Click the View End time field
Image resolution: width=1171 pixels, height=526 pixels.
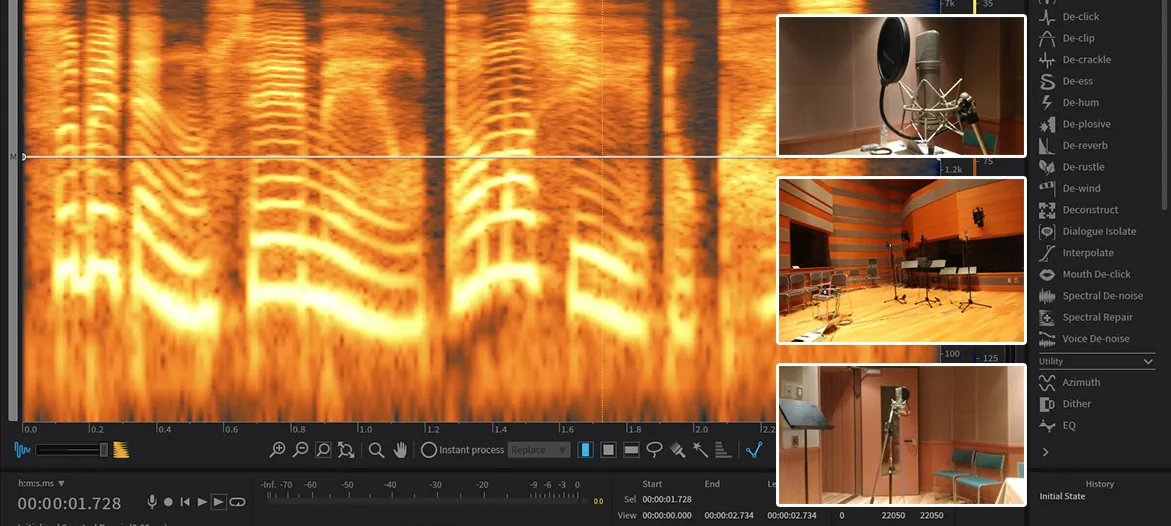click(730, 516)
